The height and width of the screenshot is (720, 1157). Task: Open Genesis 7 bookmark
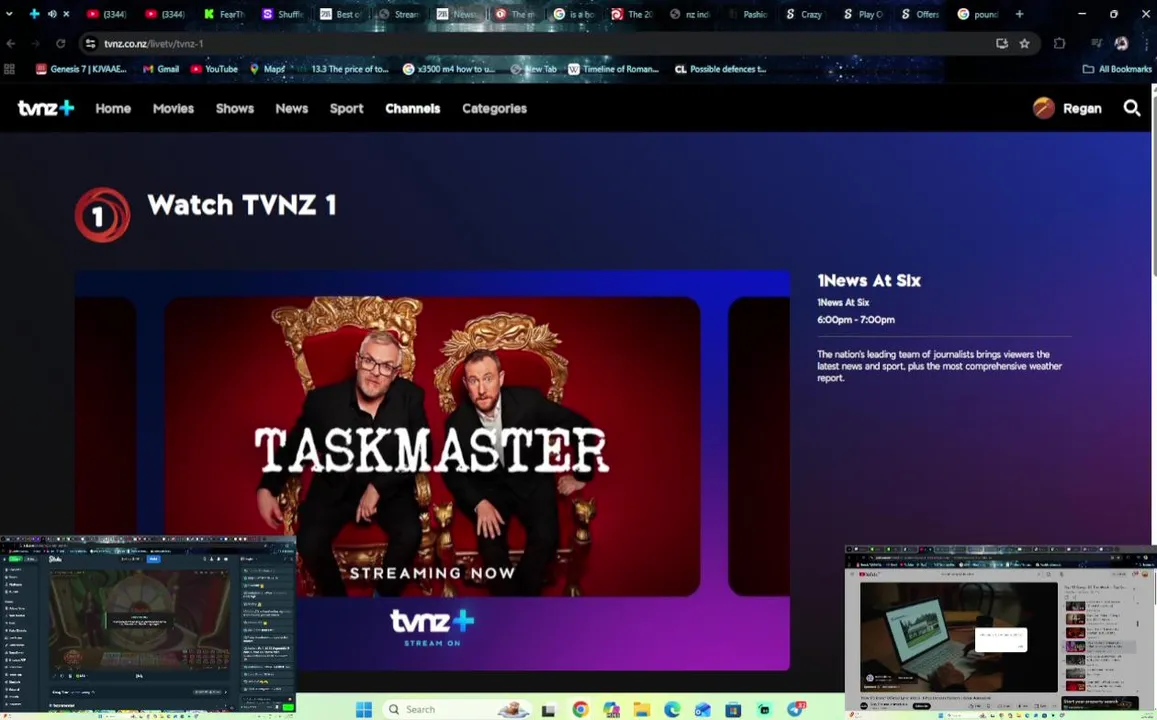click(x=81, y=69)
